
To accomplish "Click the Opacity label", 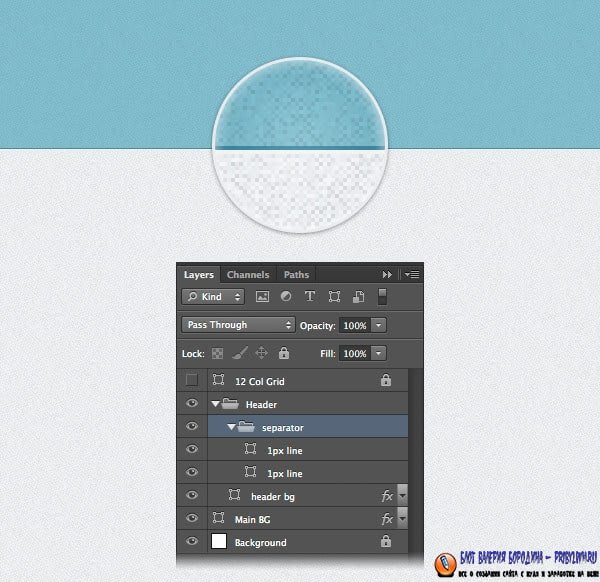I will [317, 326].
